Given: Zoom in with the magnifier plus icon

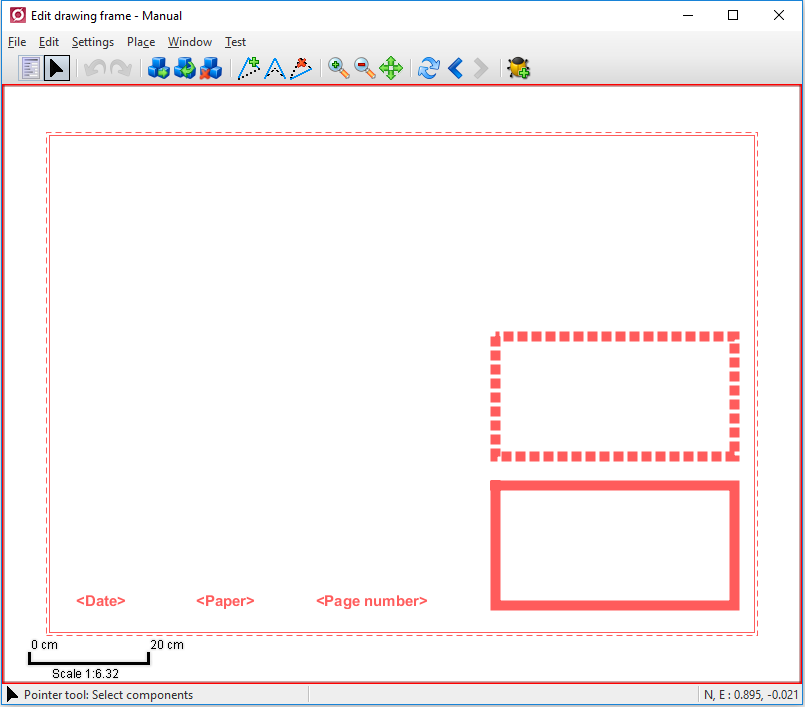Looking at the screenshot, I should coord(338,68).
